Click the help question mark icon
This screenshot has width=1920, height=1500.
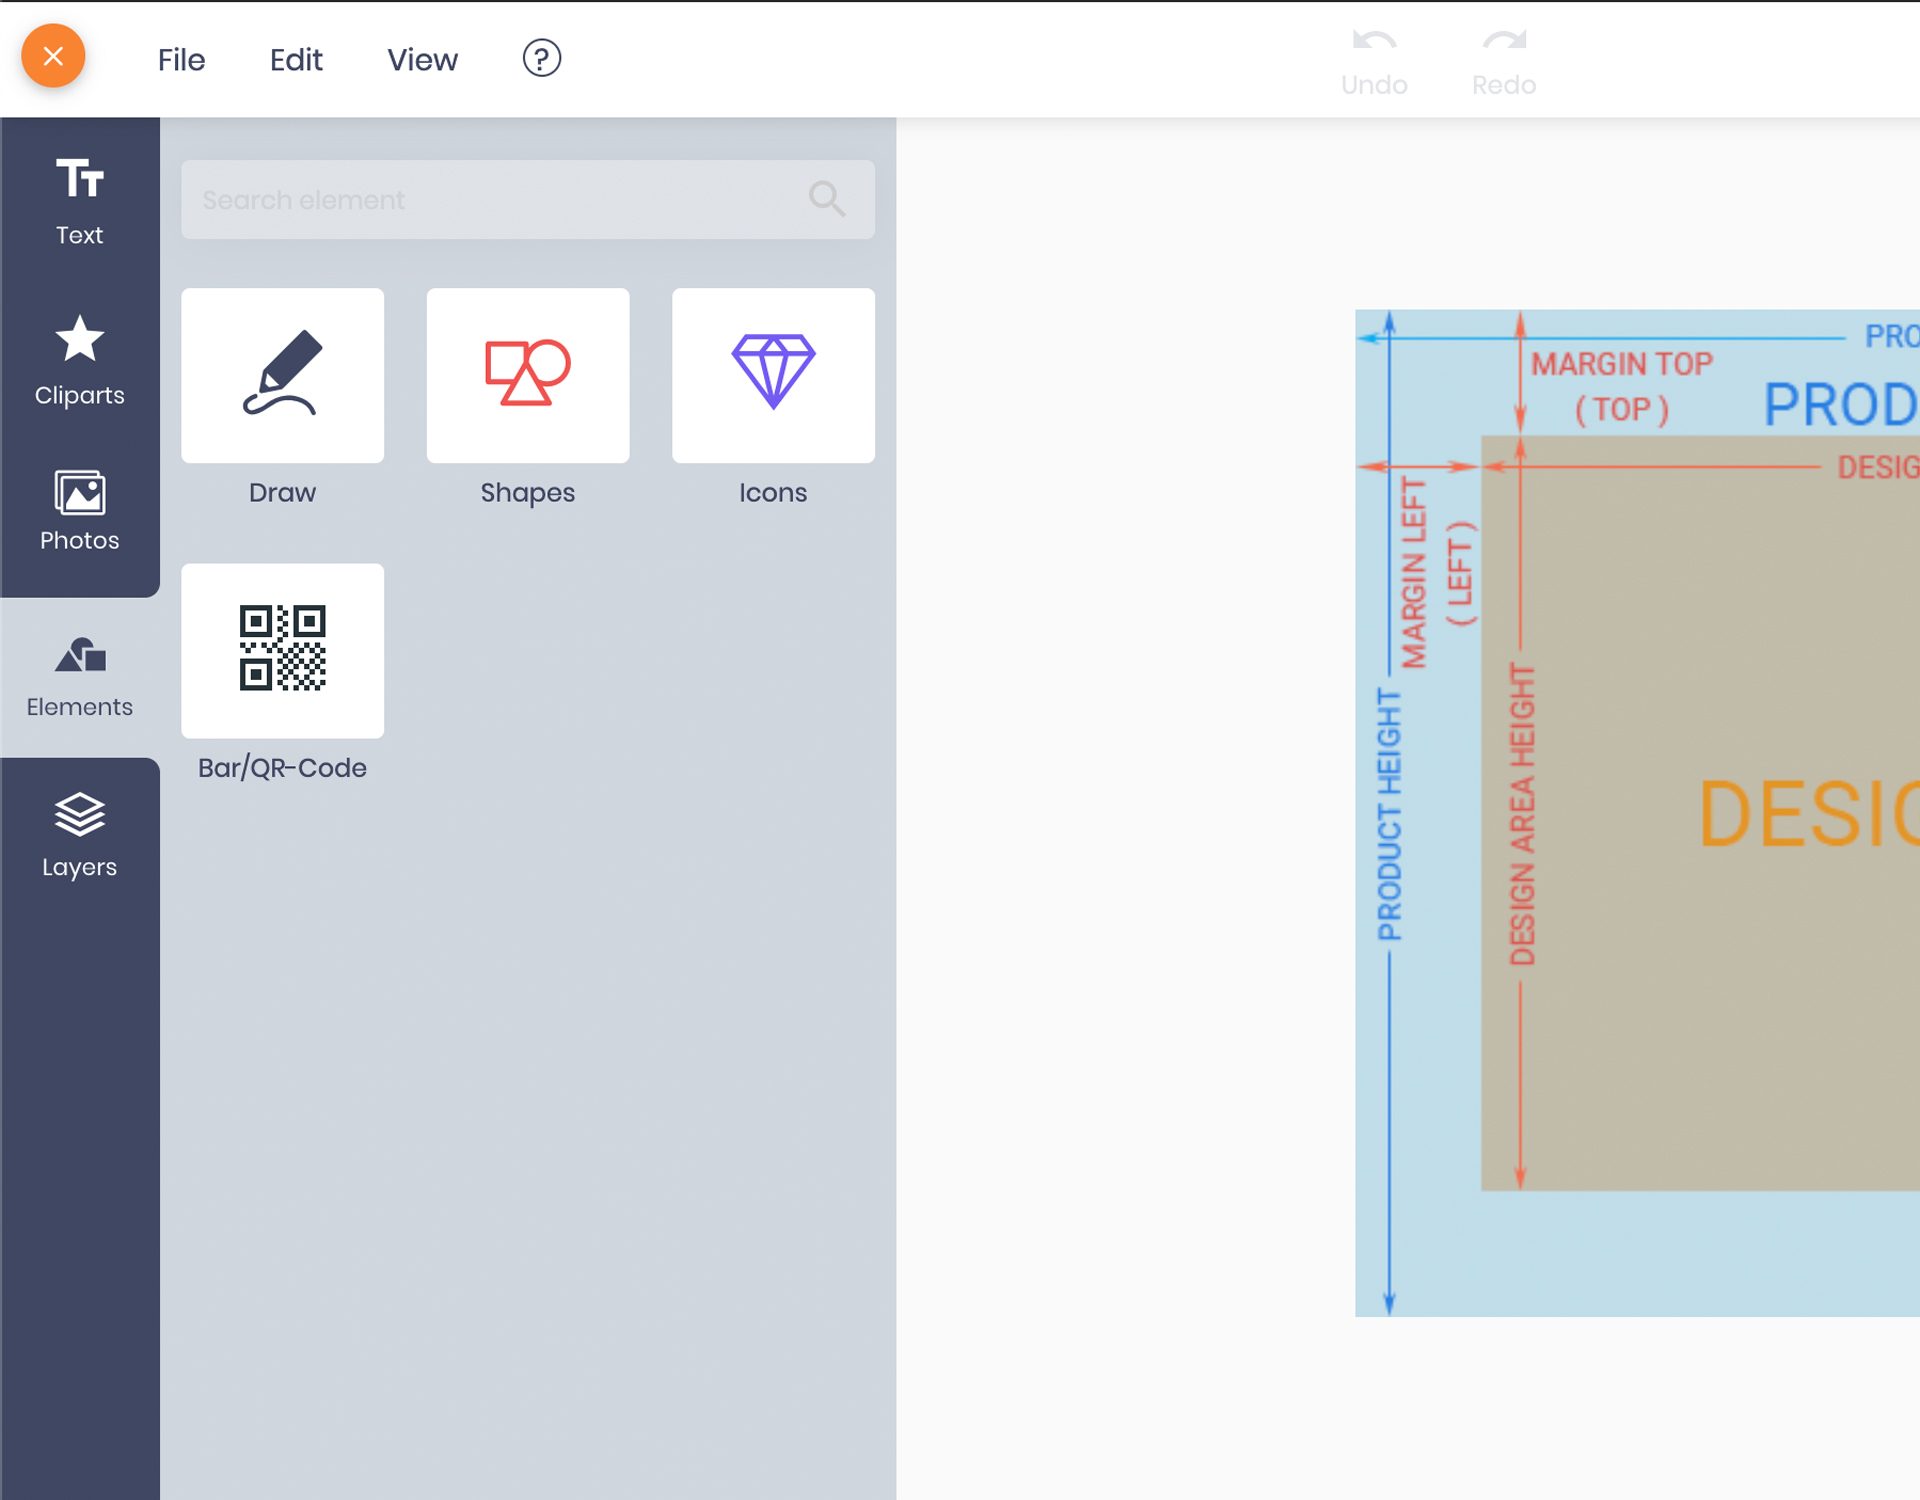click(541, 58)
